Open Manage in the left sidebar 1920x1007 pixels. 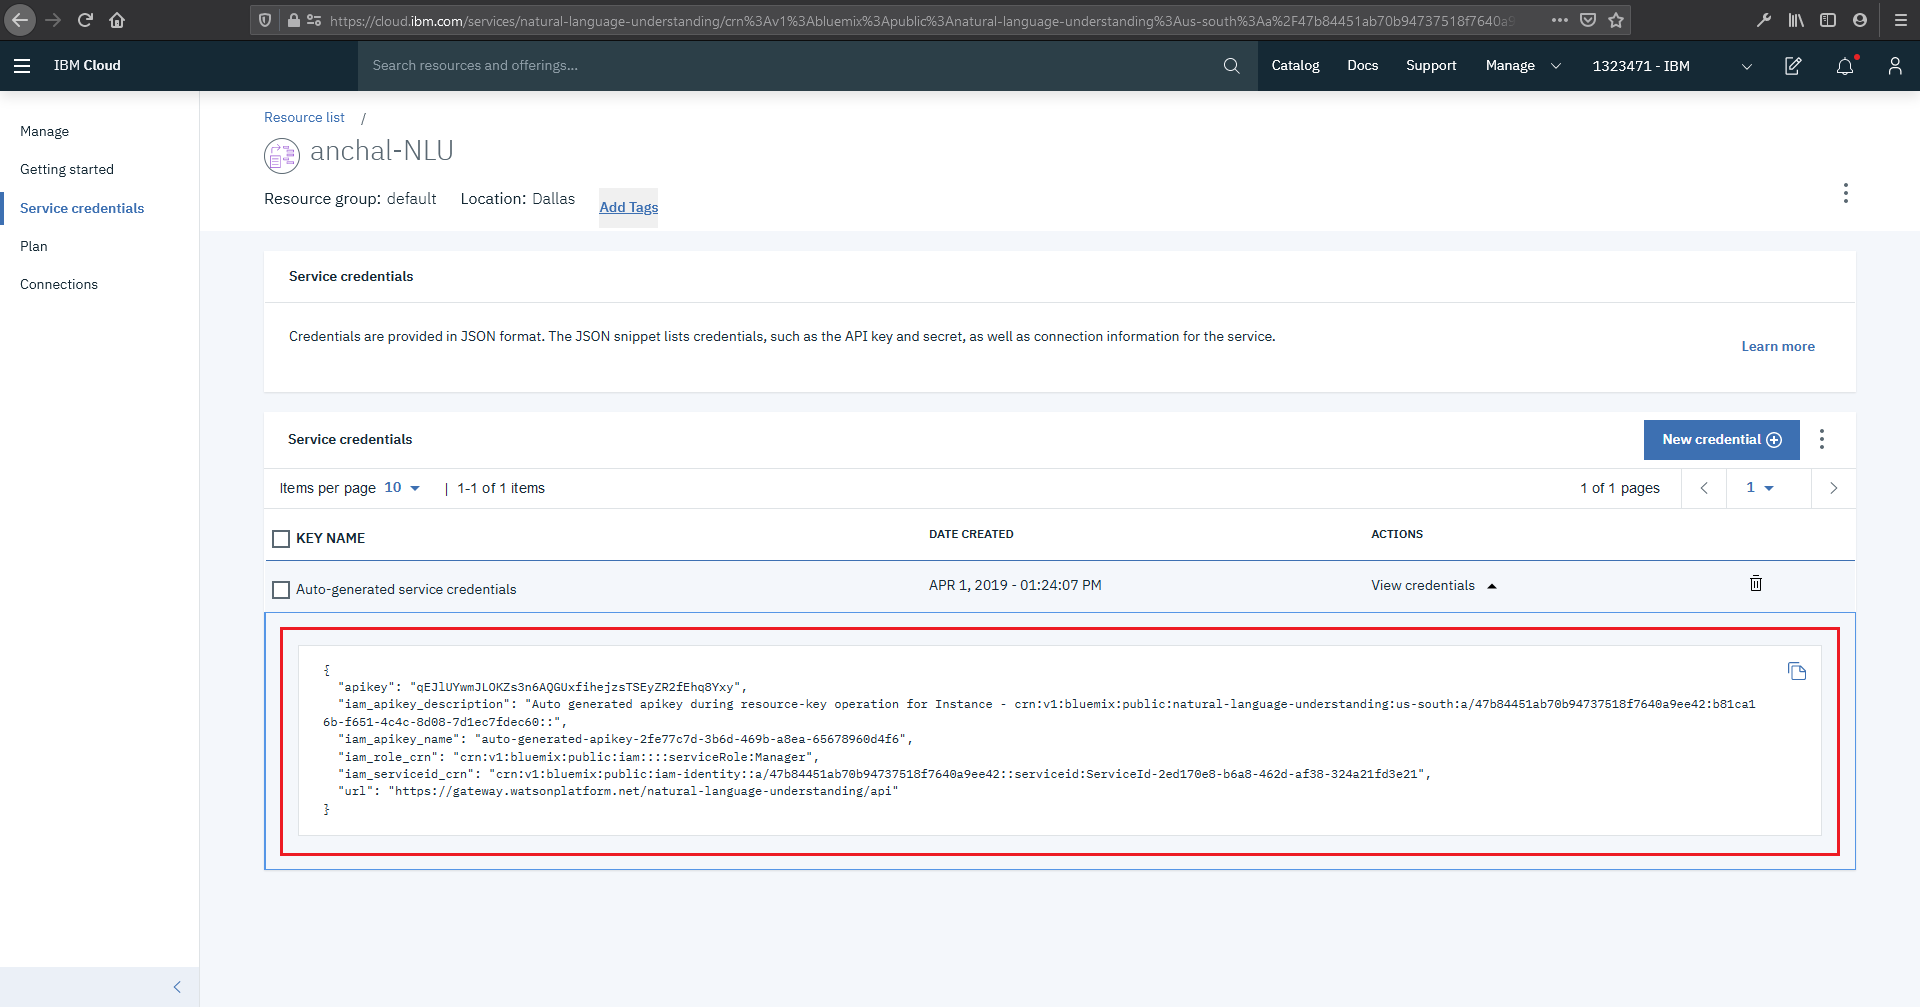point(44,131)
